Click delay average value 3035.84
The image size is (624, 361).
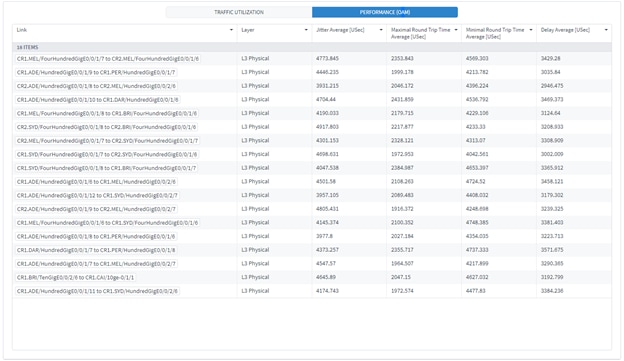pyautogui.click(x=550, y=72)
